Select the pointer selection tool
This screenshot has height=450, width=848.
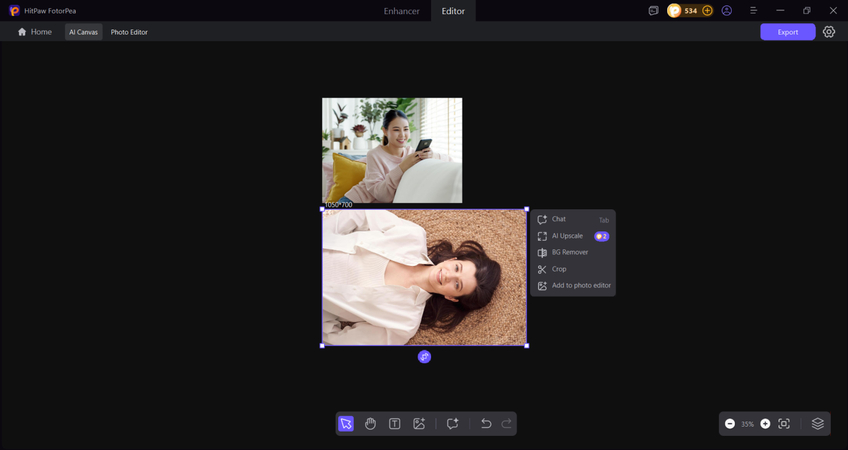(x=346, y=424)
